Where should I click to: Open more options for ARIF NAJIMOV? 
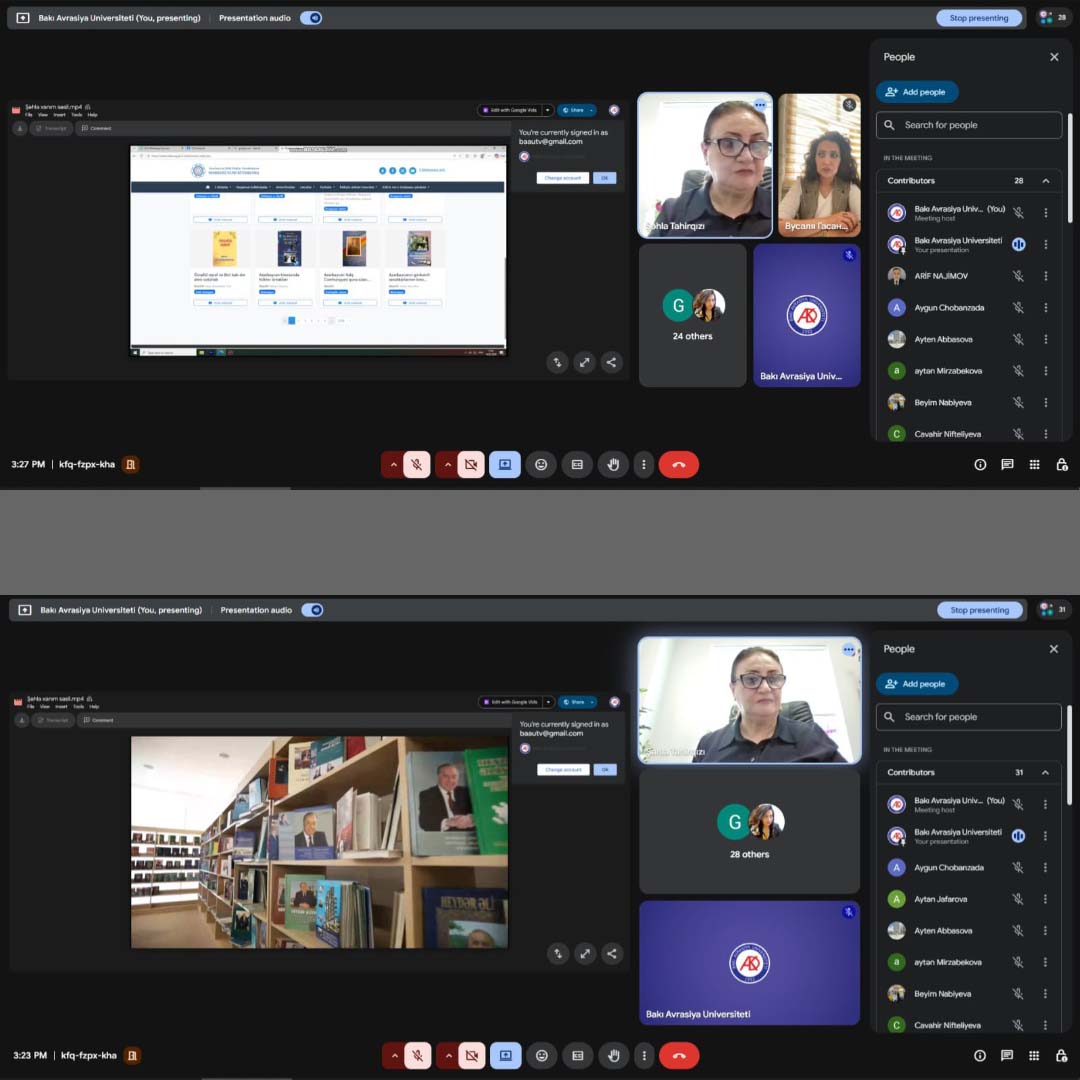coord(1046,276)
